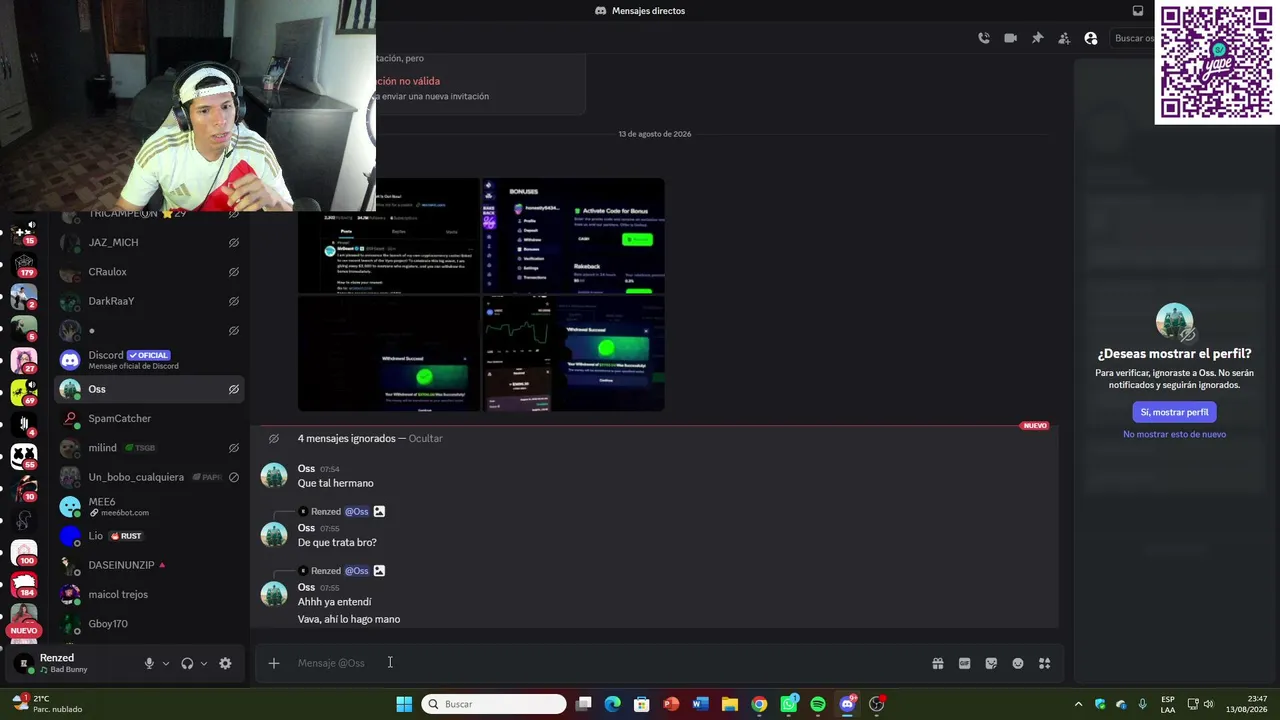Viewport: 1280px width, 720px height.
Task: Select the Oss direct message
Action: point(149,389)
